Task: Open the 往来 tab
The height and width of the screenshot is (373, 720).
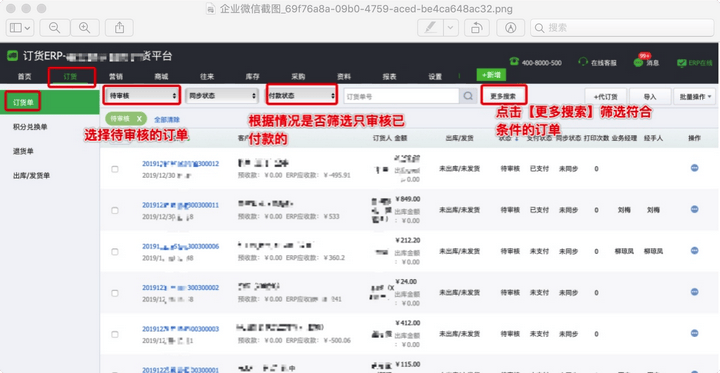Action: click(207, 77)
